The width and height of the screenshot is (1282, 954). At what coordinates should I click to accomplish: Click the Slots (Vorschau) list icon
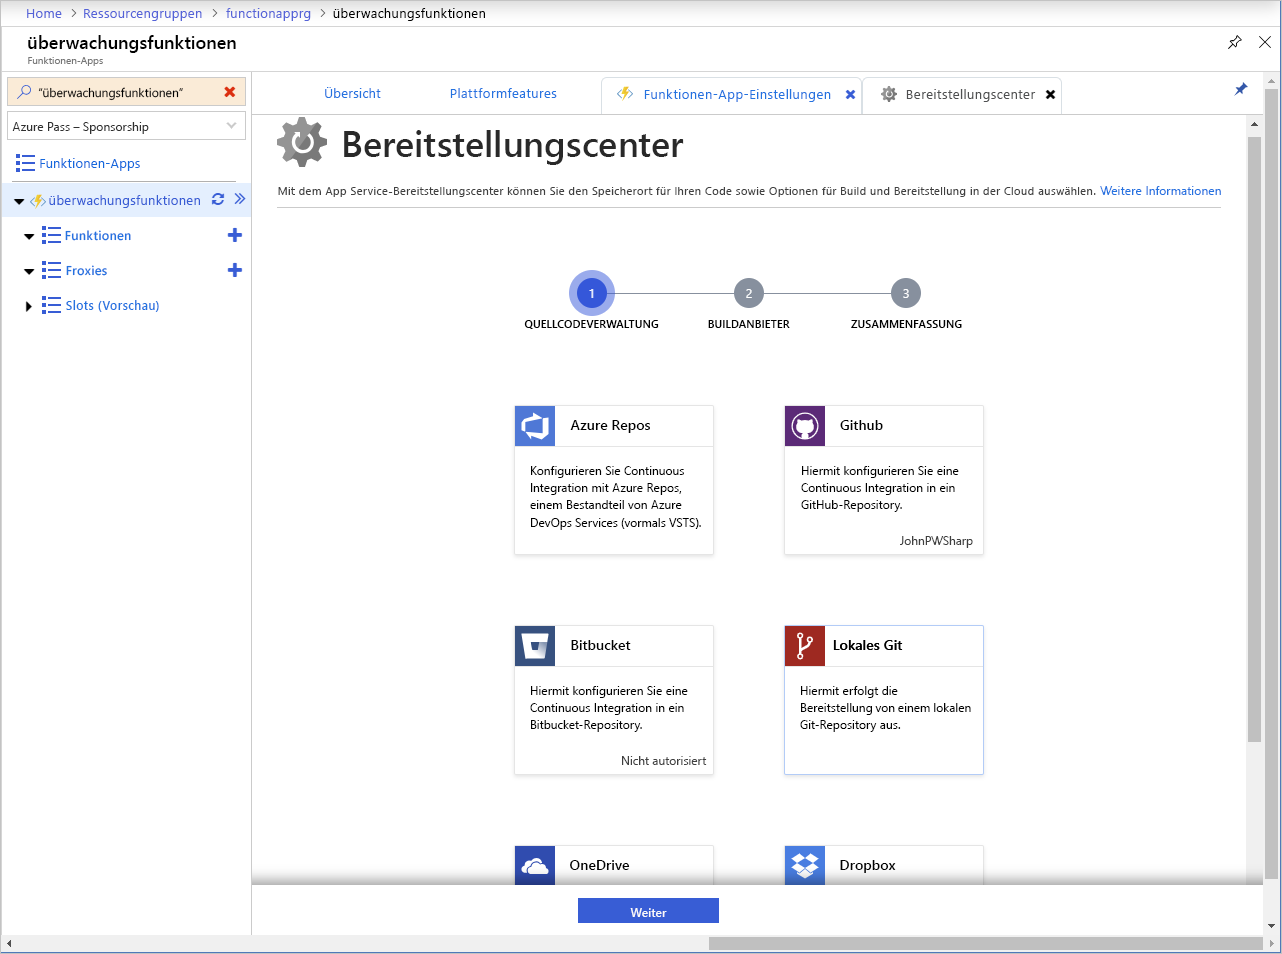pos(51,305)
